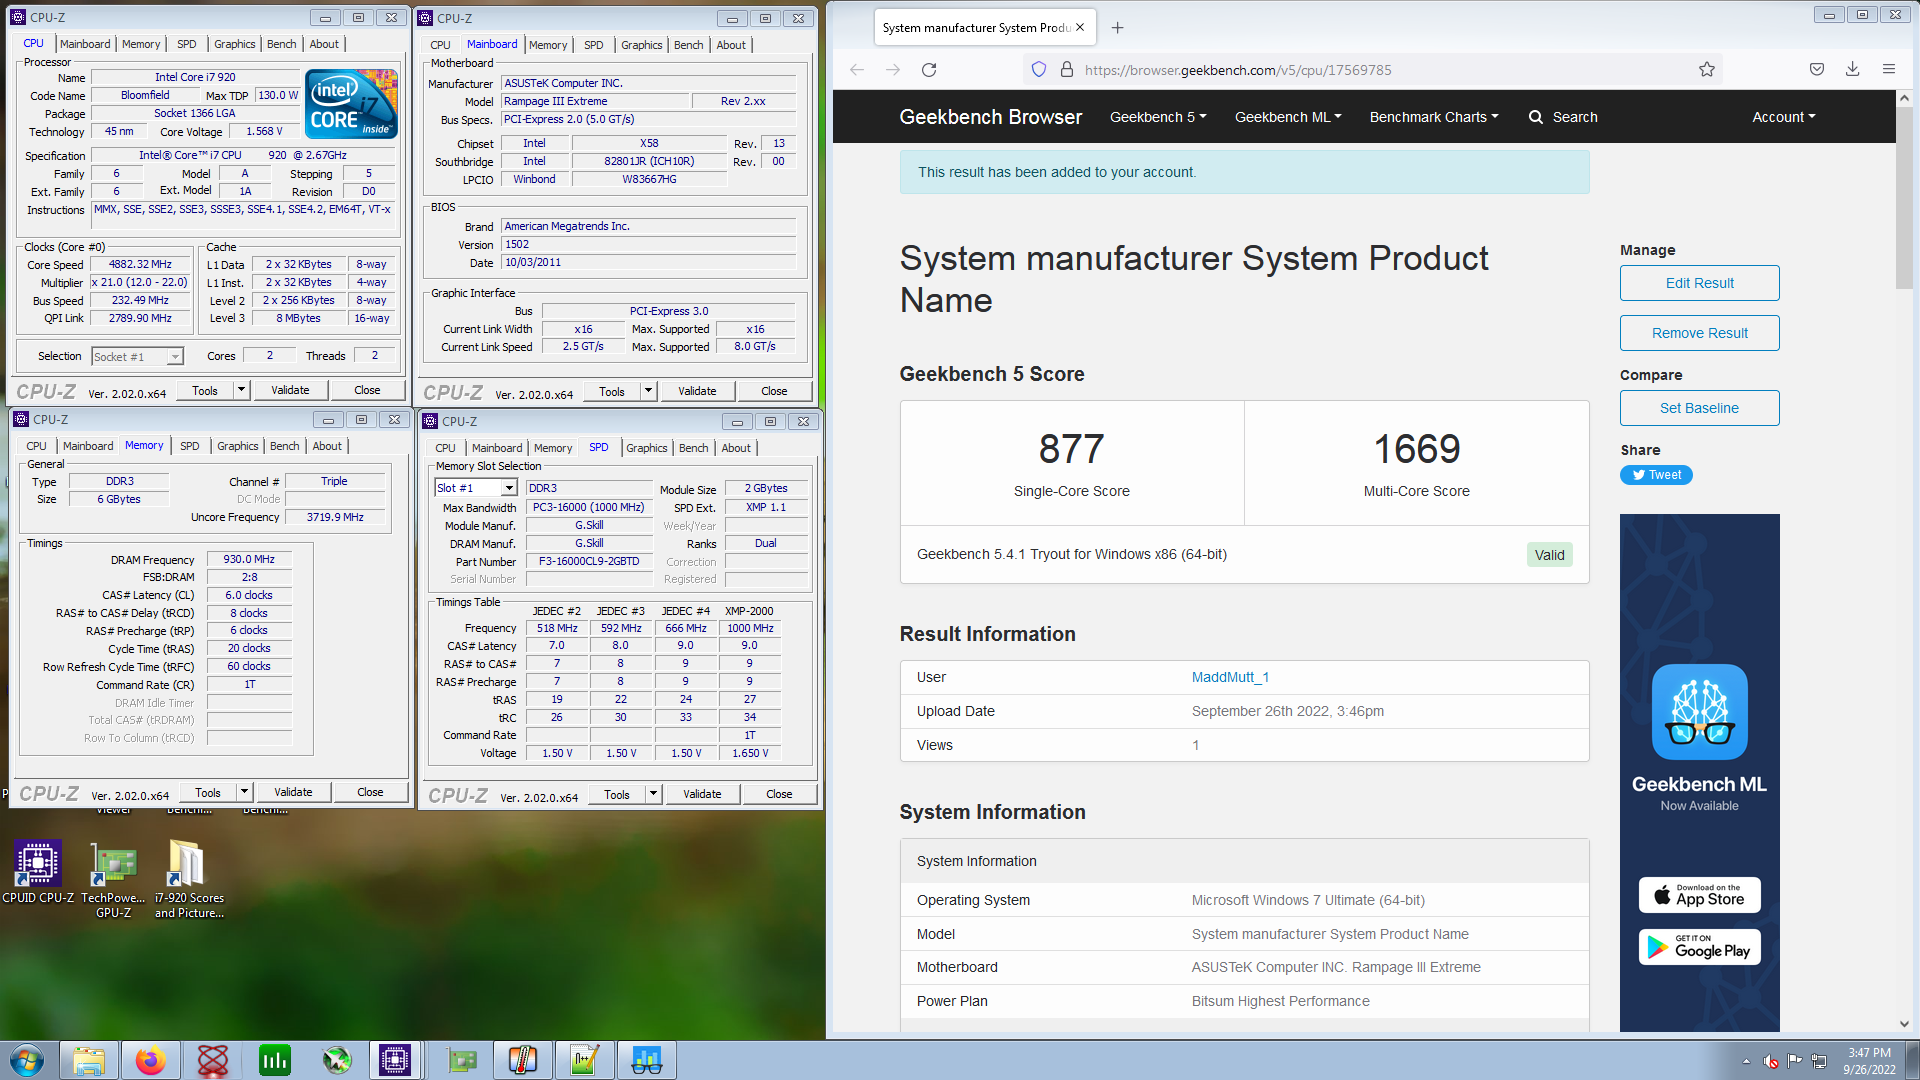Expand the Geekbench ML navbar dropdown
The width and height of the screenshot is (1920, 1080).
[1288, 117]
